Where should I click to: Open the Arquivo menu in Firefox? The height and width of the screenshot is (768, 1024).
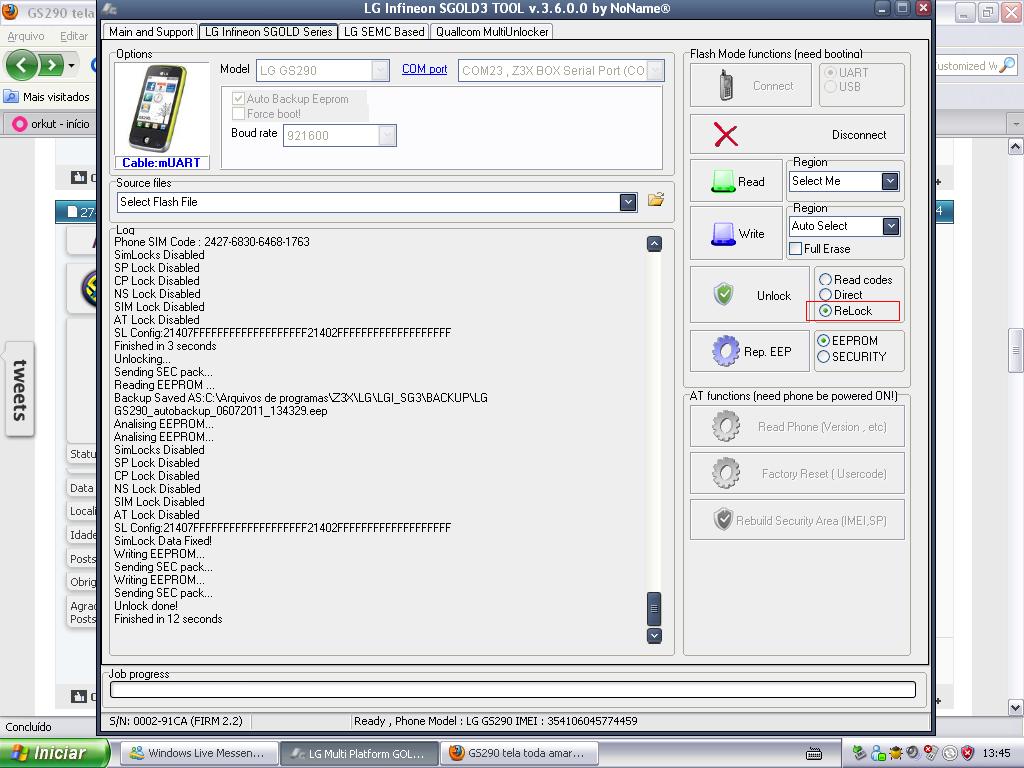26,36
